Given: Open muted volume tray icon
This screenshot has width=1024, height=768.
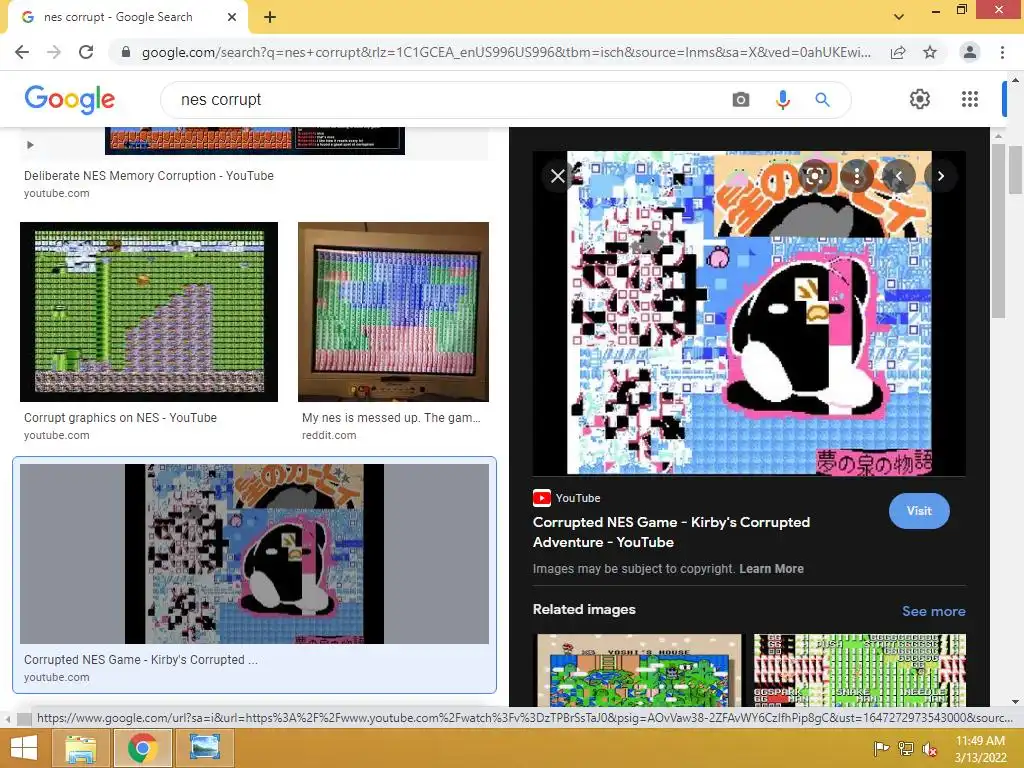Looking at the screenshot, I should [x=929, y=749].
